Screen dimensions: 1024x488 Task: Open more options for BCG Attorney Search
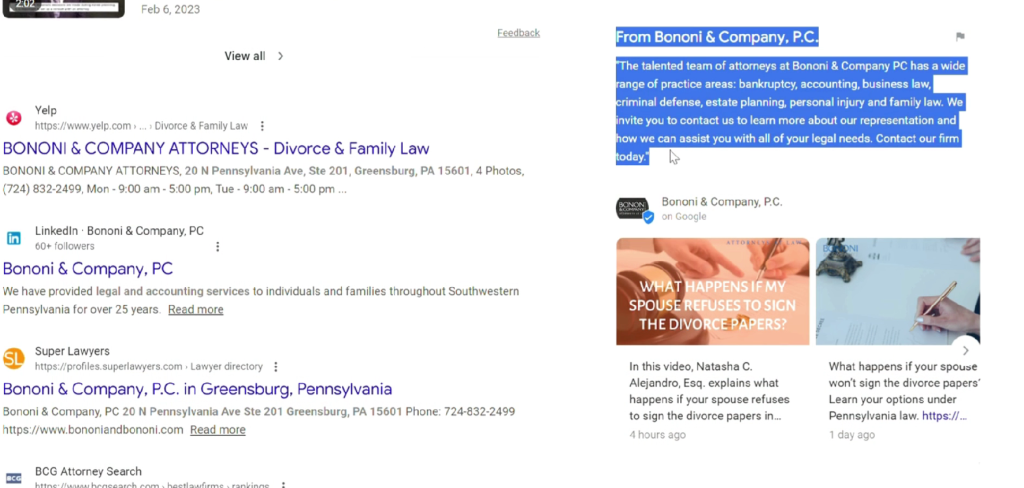click(x=283, y=485)
